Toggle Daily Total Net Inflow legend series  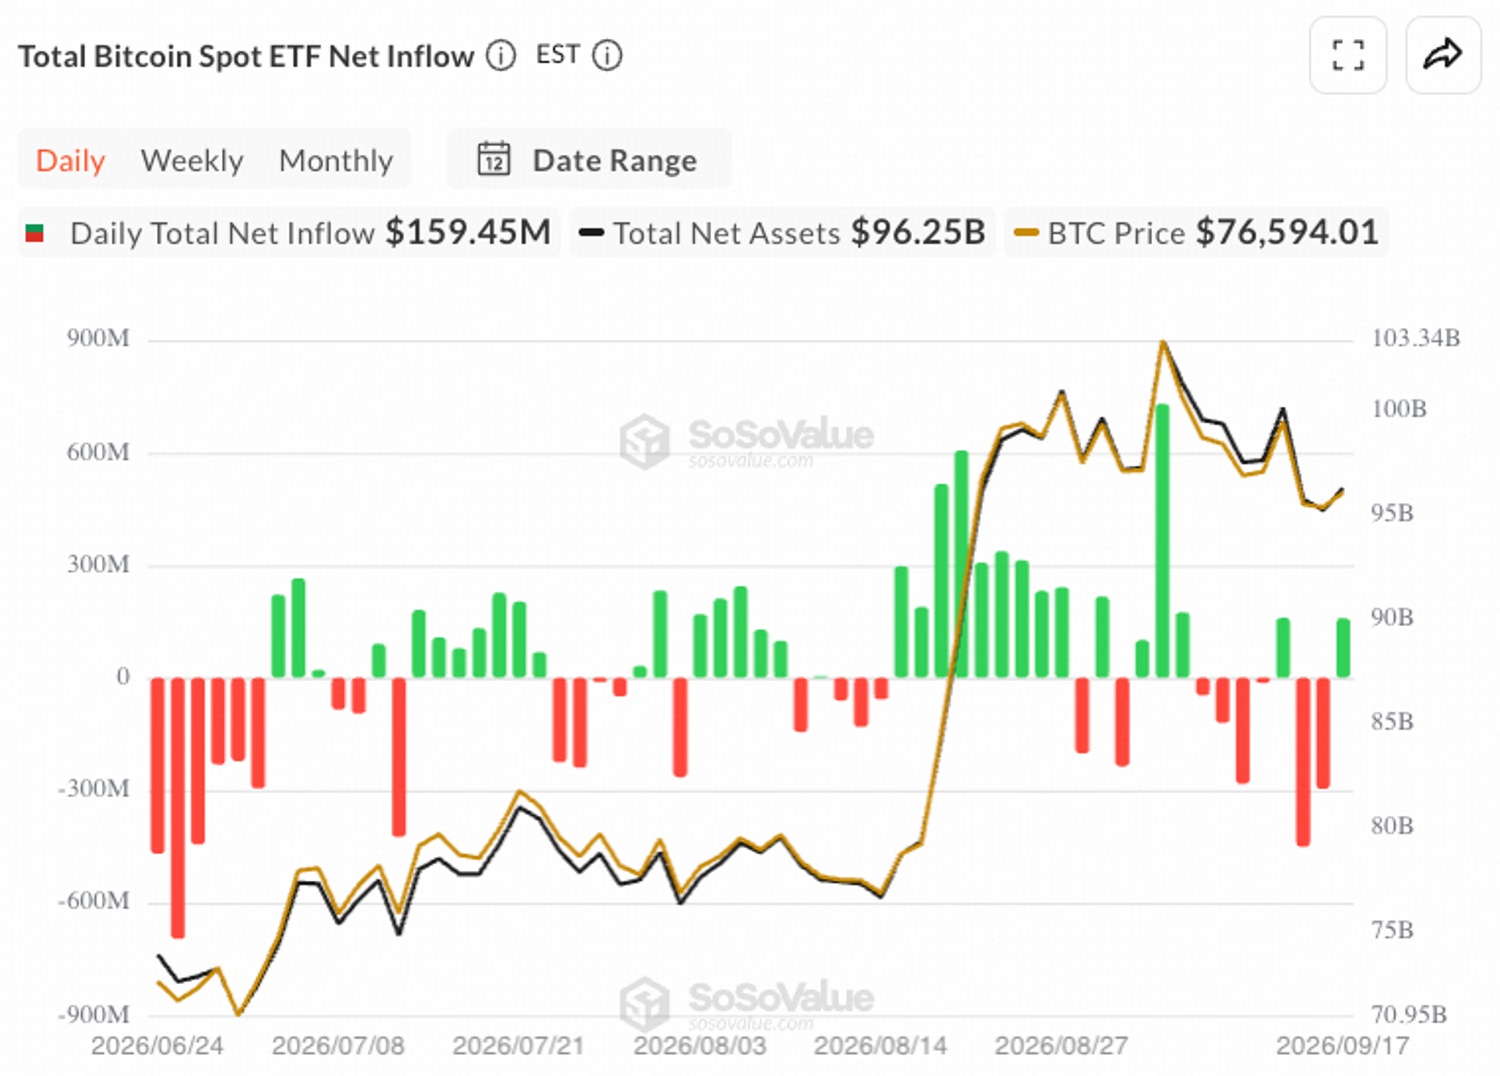pyautogui.click(x=289, y=233)
